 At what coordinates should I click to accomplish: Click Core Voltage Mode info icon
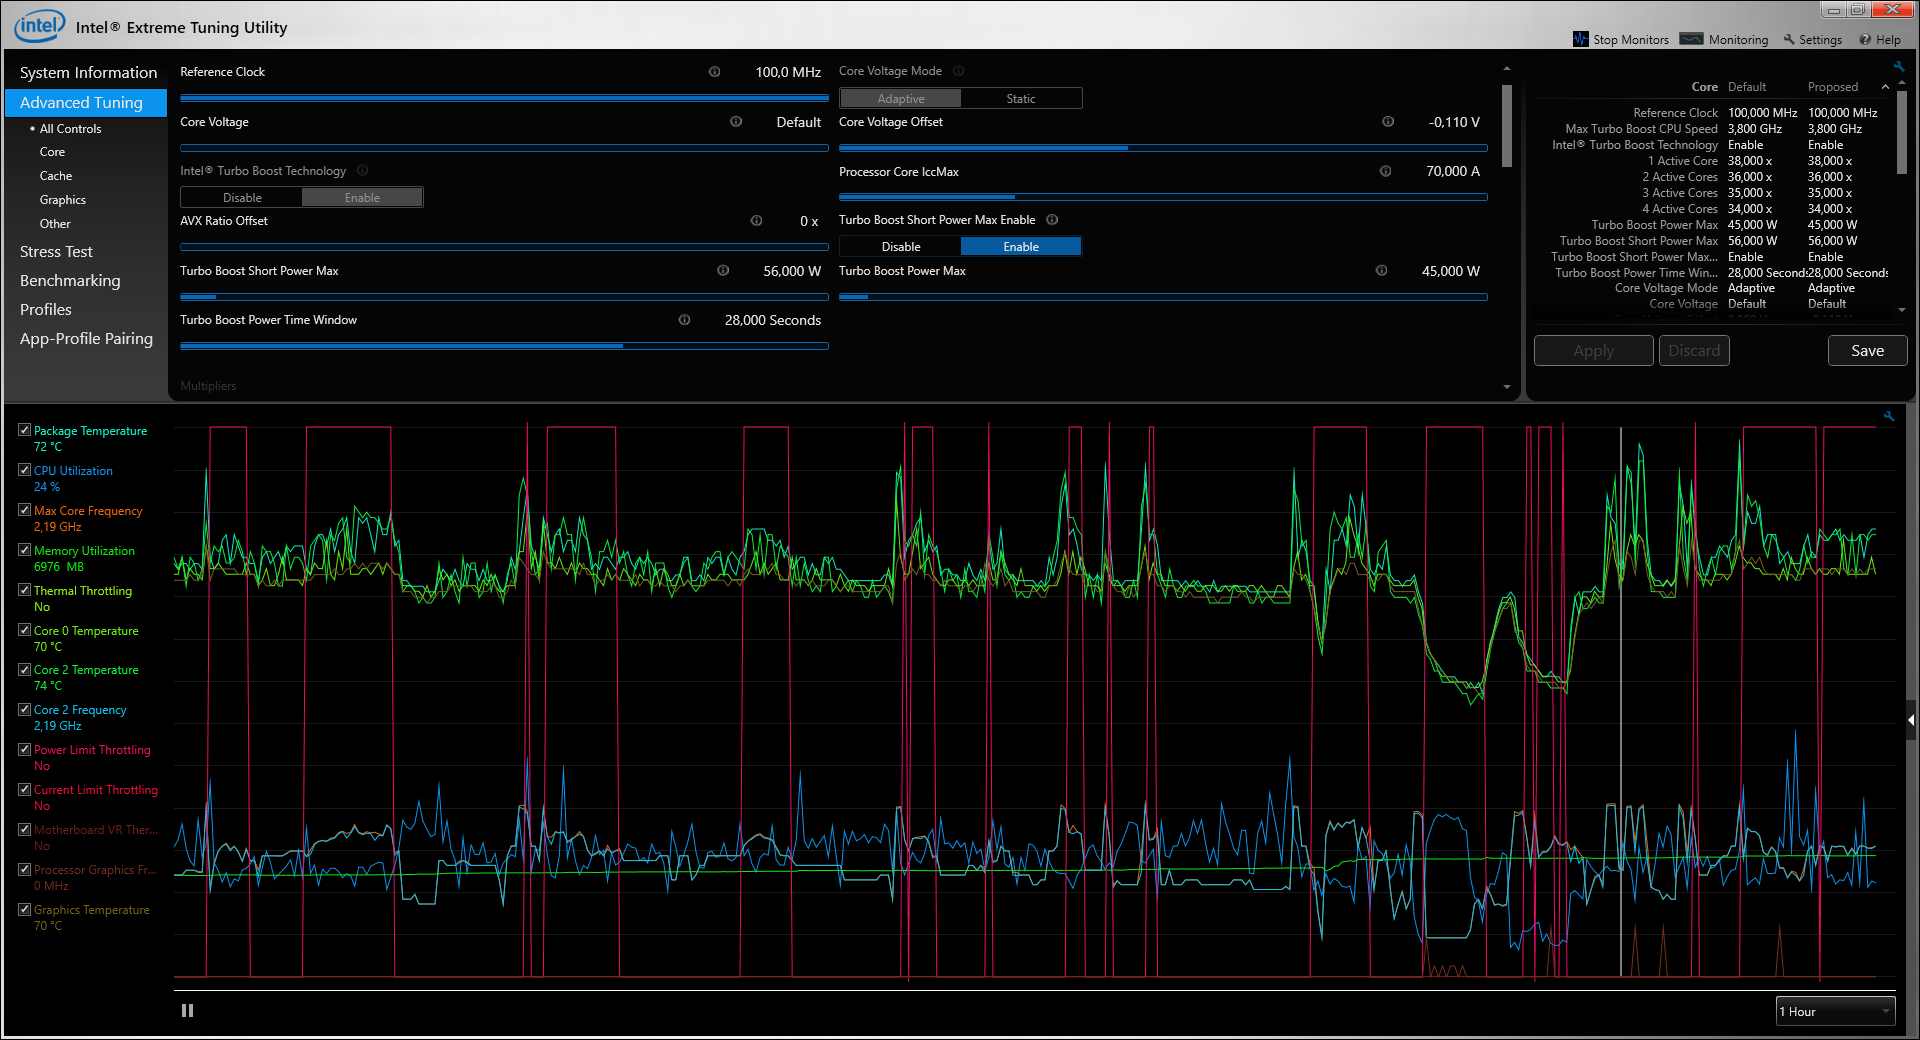(x=958, y=71)
